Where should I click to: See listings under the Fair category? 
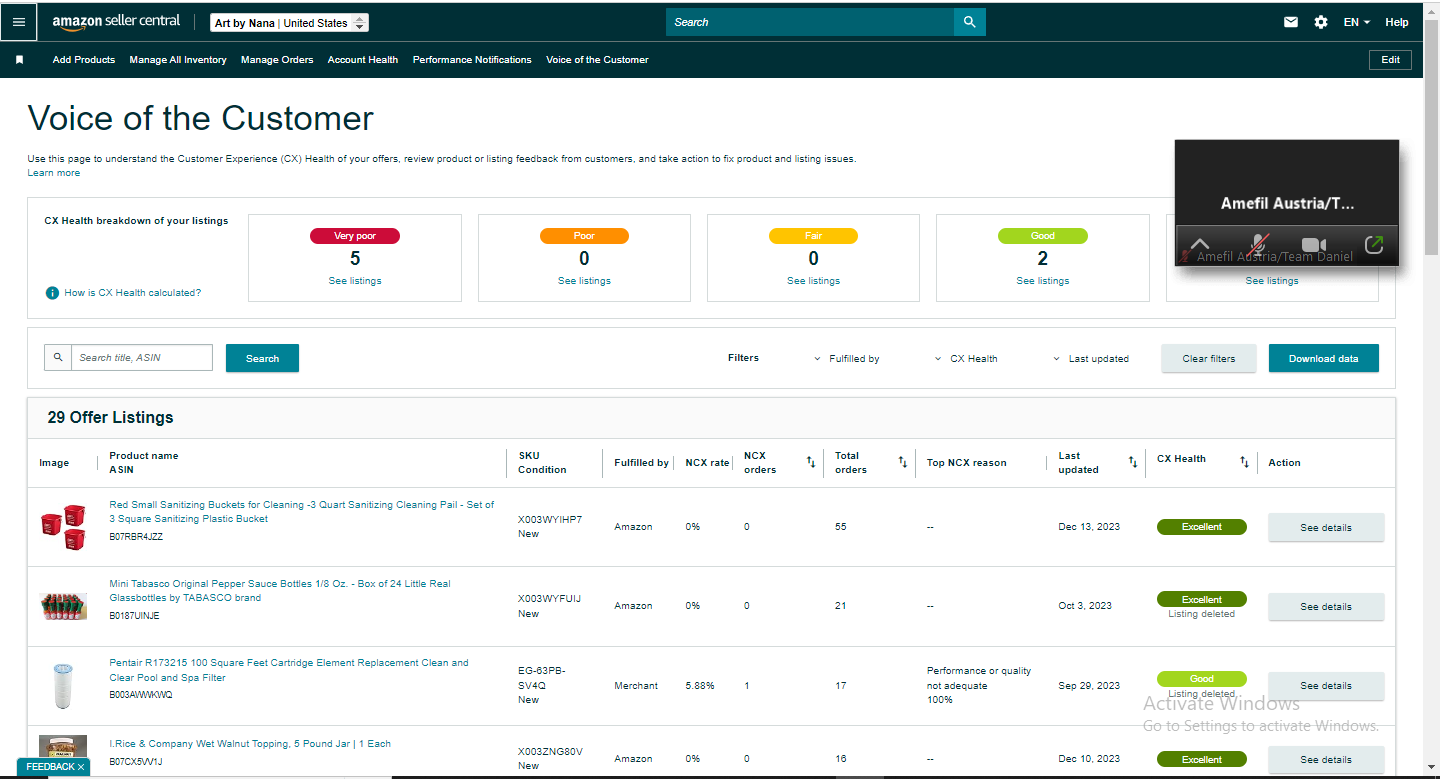point(813,281)
